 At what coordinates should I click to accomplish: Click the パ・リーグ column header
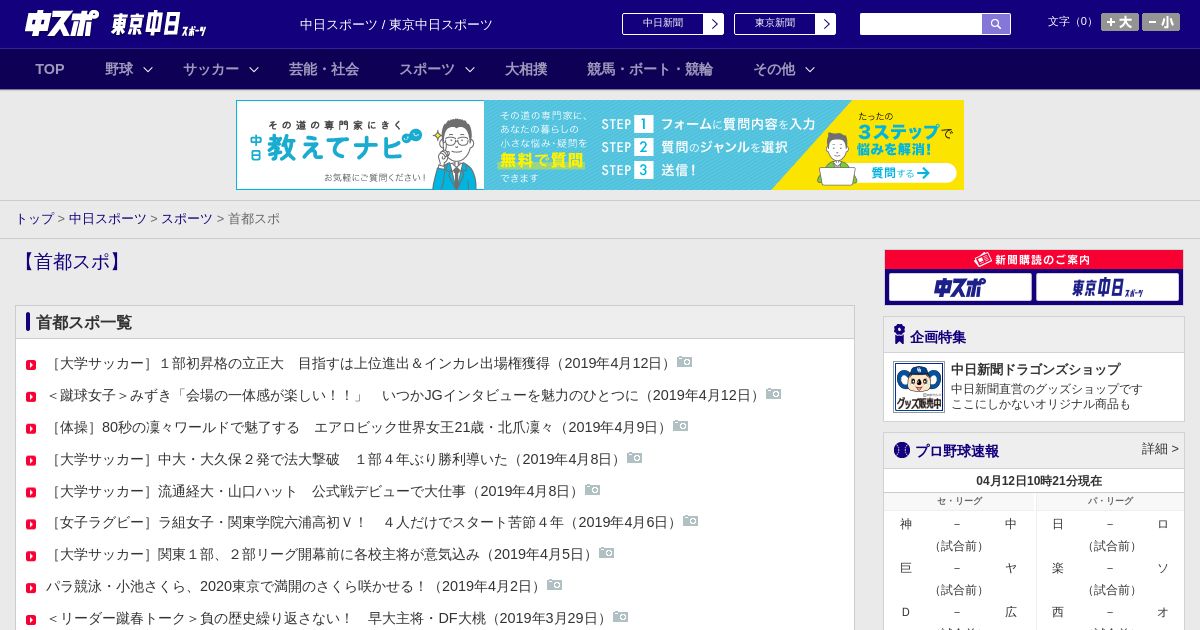pos(1110,501)
